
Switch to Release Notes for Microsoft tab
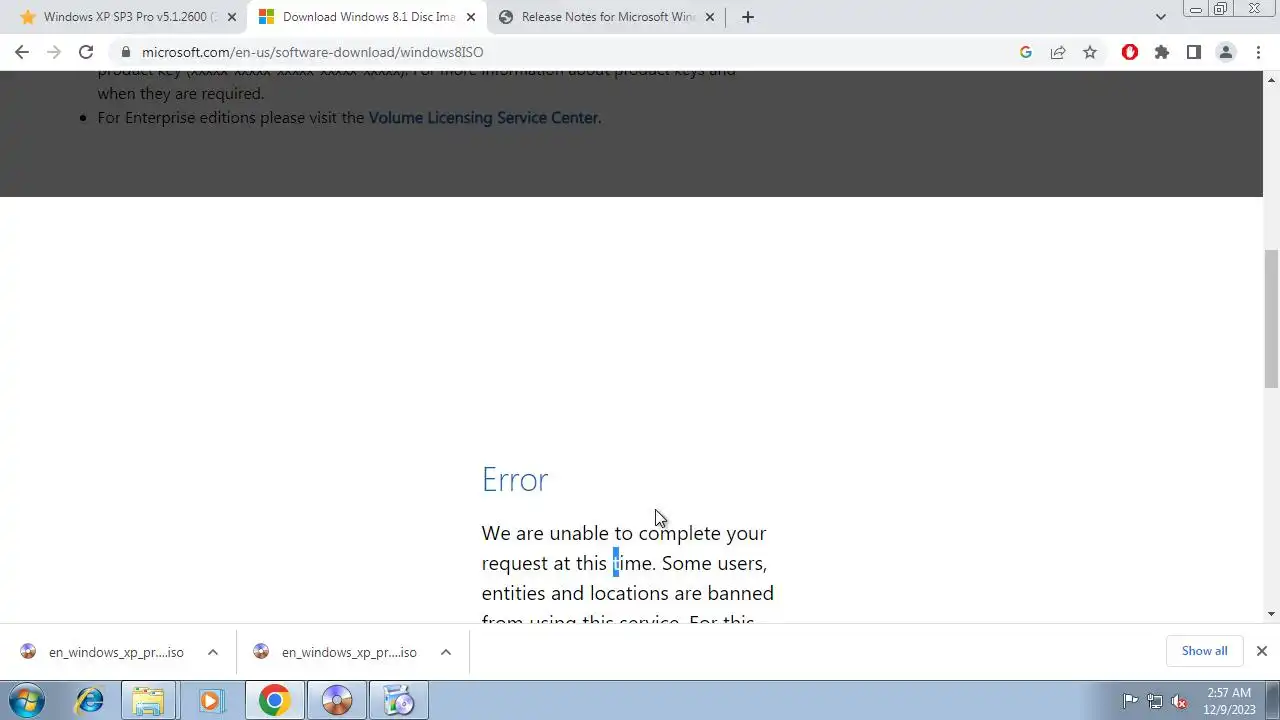coord(607,17)
